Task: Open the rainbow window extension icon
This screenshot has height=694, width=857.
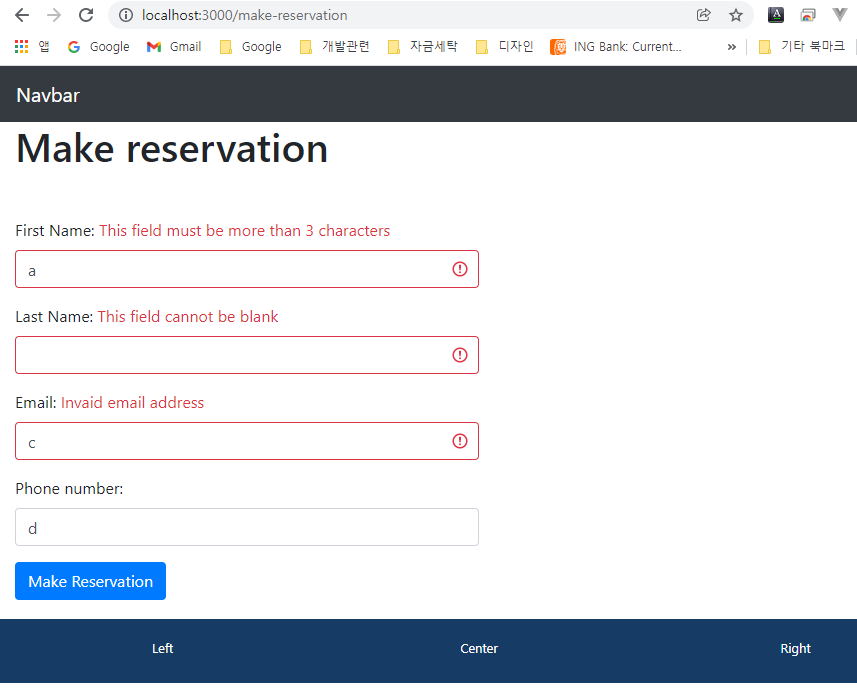Action: [808, 15]
